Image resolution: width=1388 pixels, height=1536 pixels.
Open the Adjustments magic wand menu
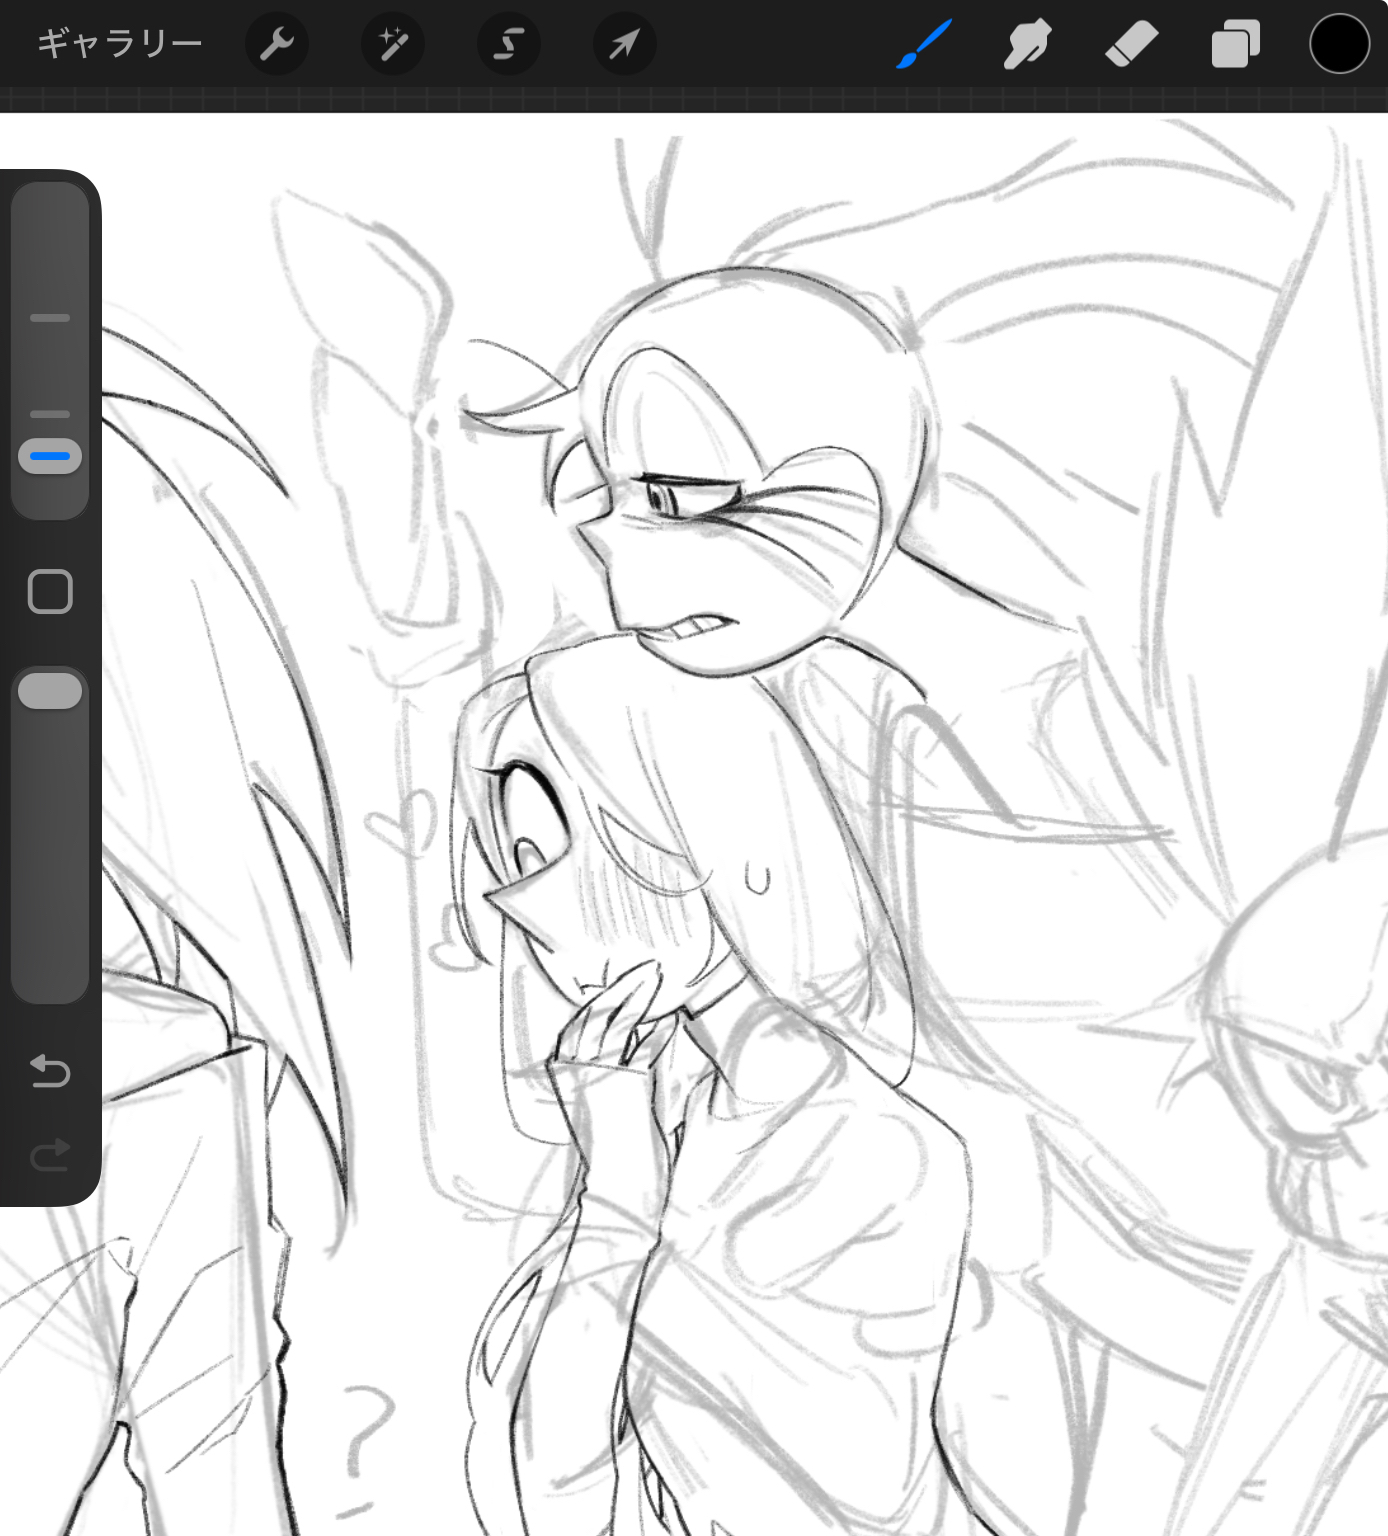[392, 44]
